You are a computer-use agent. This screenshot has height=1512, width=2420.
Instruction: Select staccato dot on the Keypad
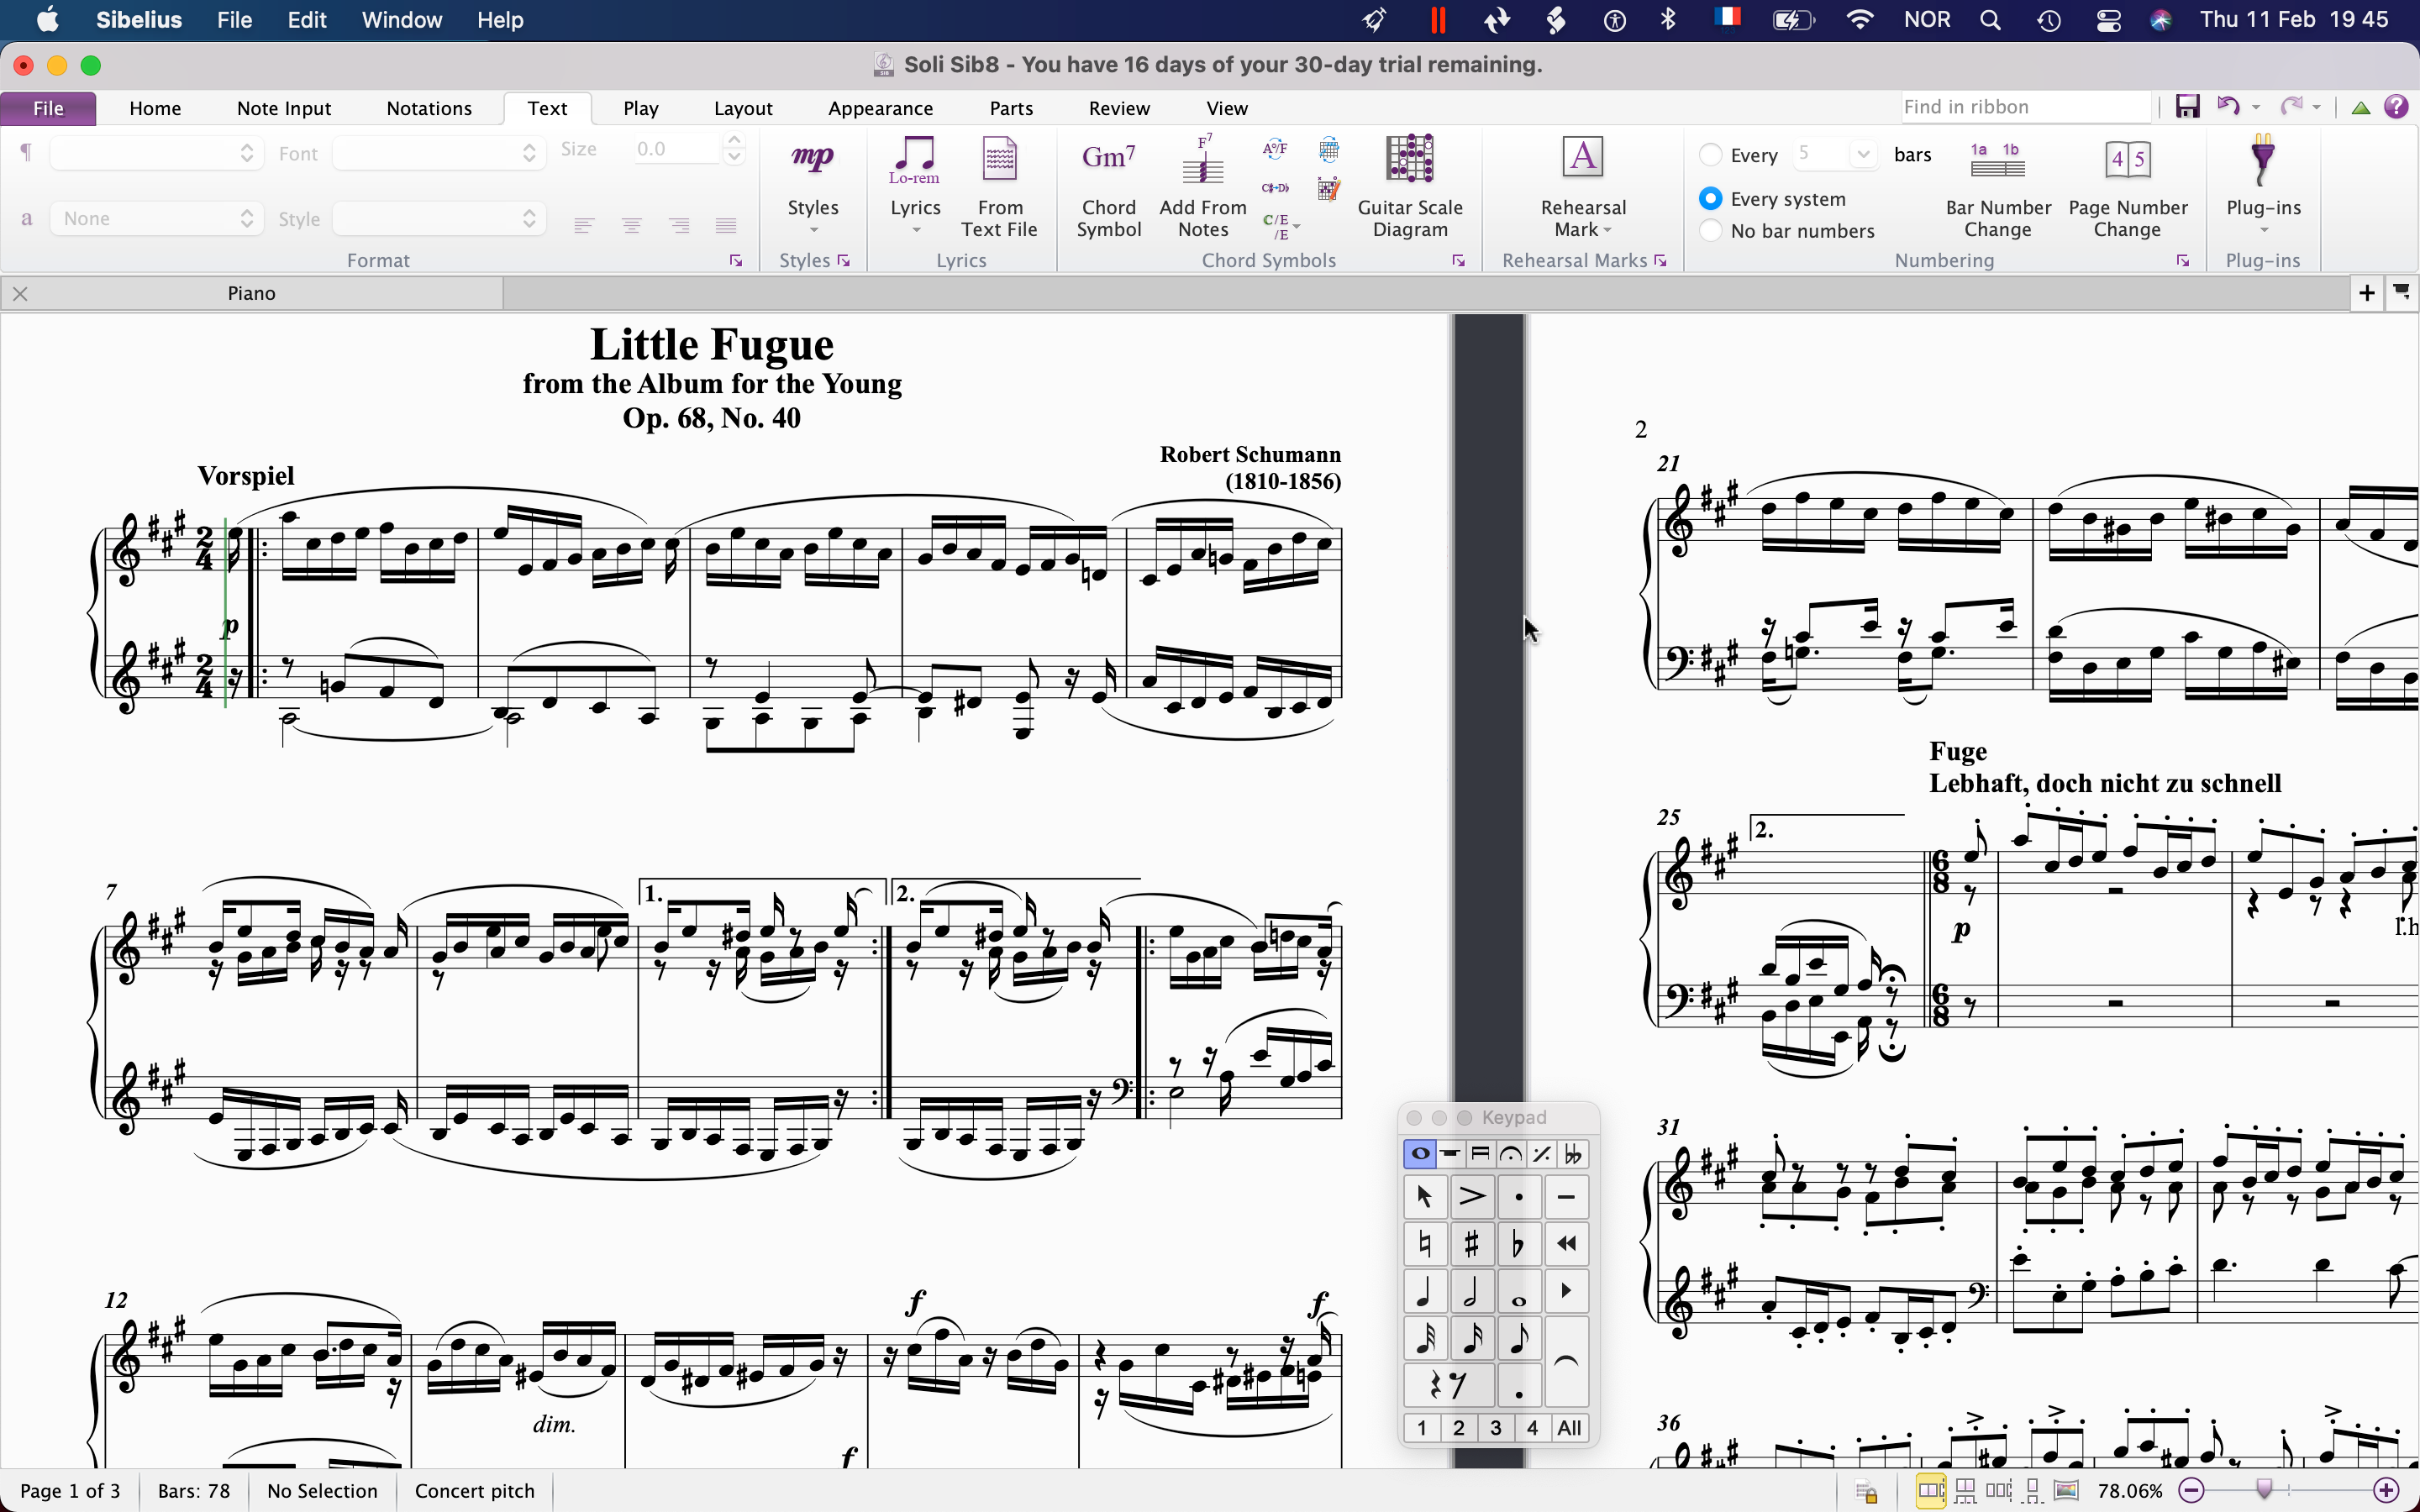tap(1518, 1196)
